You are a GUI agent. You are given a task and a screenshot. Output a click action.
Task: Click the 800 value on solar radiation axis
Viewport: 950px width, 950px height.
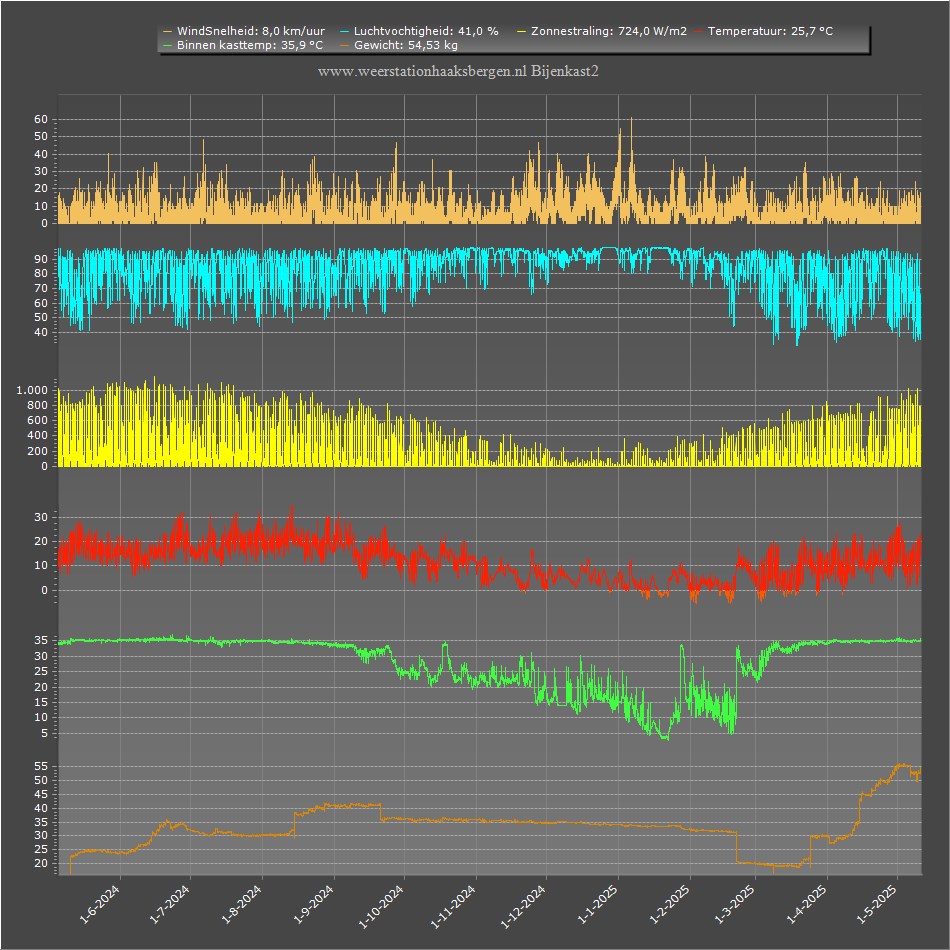point(37,405)
